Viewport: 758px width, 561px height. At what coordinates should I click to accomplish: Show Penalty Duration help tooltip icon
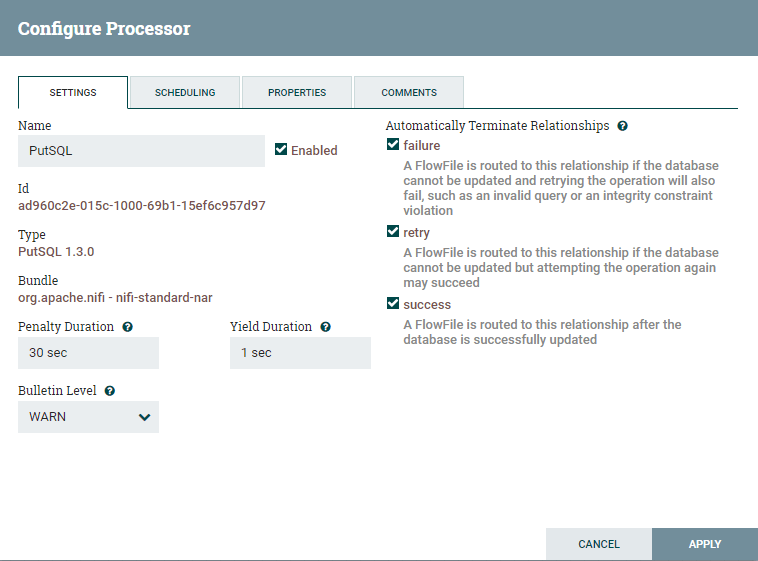[128, 327]
